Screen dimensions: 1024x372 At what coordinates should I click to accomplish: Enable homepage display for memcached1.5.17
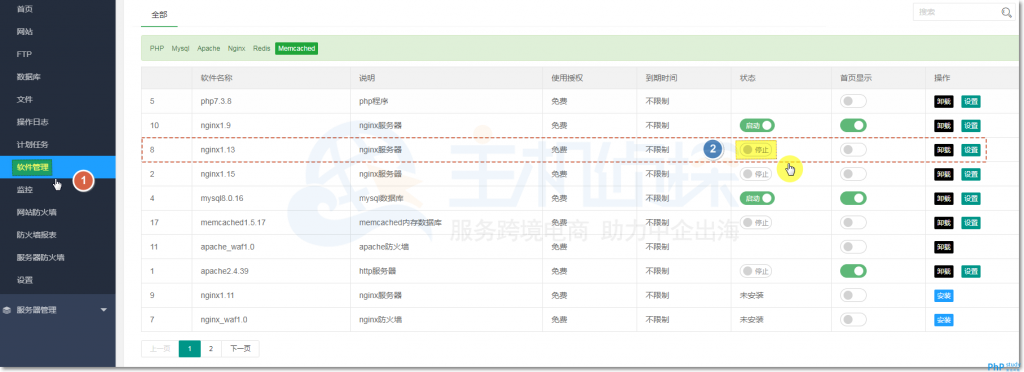(853, 223)
